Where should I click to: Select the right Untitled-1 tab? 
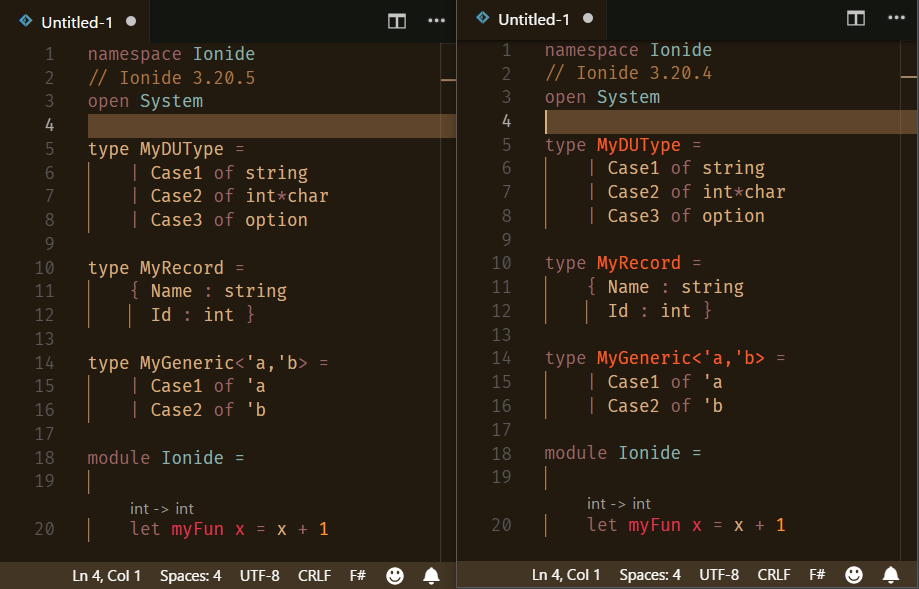pos(532,19)
